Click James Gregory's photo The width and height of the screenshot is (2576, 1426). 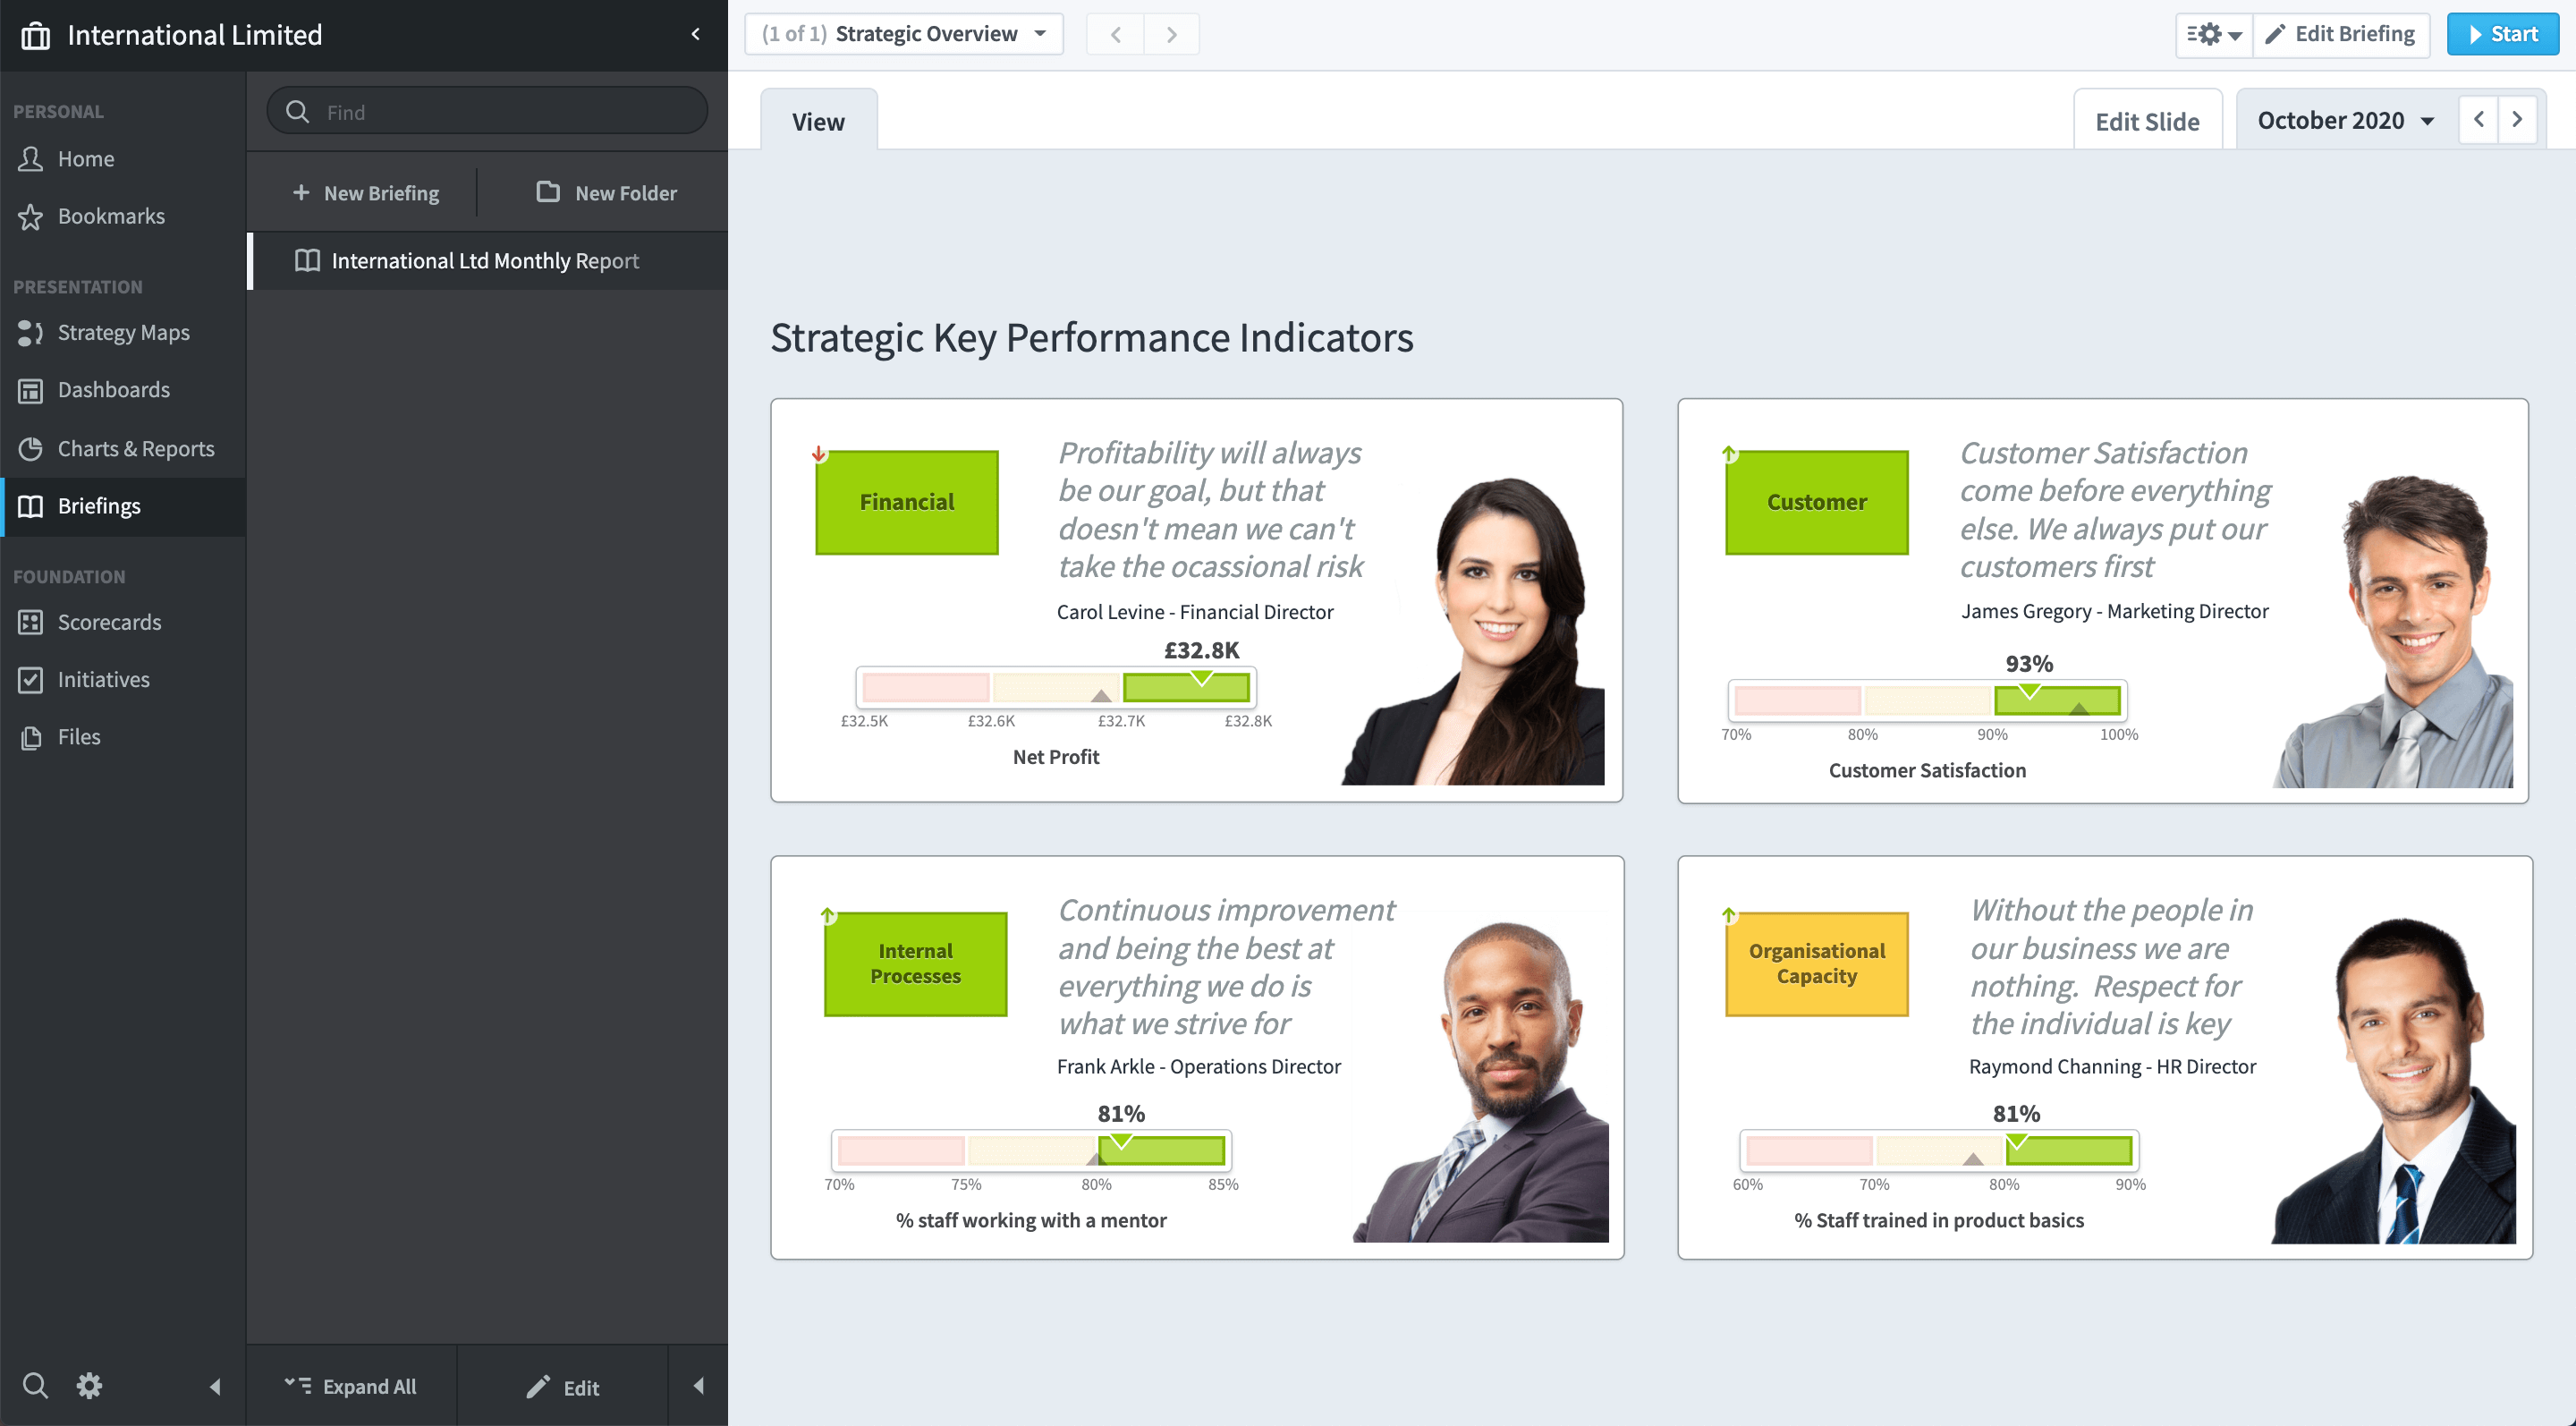click(2392, 632)
